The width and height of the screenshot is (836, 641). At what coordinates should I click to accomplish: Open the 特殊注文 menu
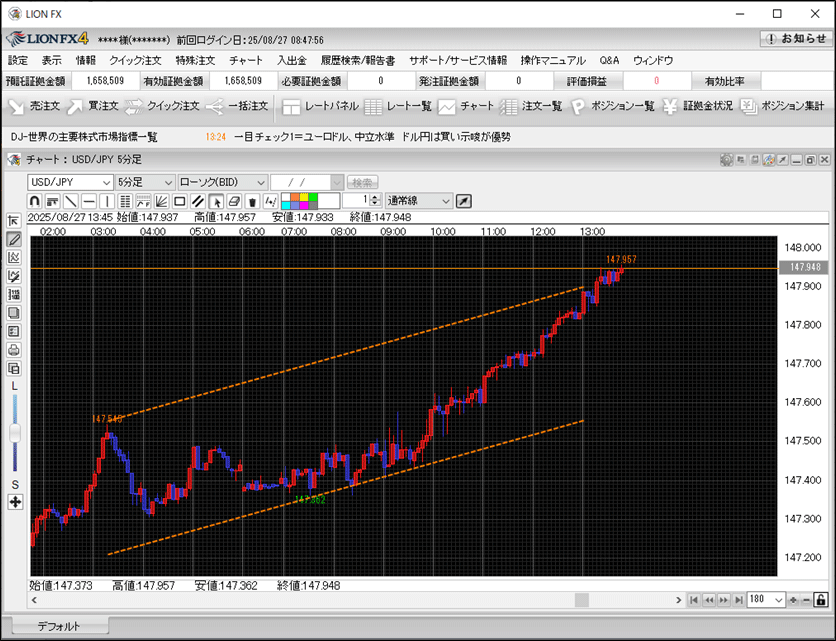click(x=195, y=60)
